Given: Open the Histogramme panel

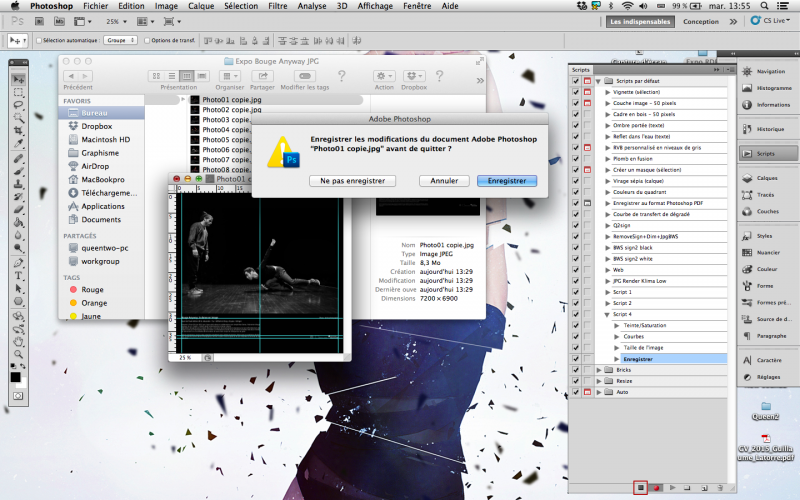Looking at the screenshot, I should click(x=768, y=88).
